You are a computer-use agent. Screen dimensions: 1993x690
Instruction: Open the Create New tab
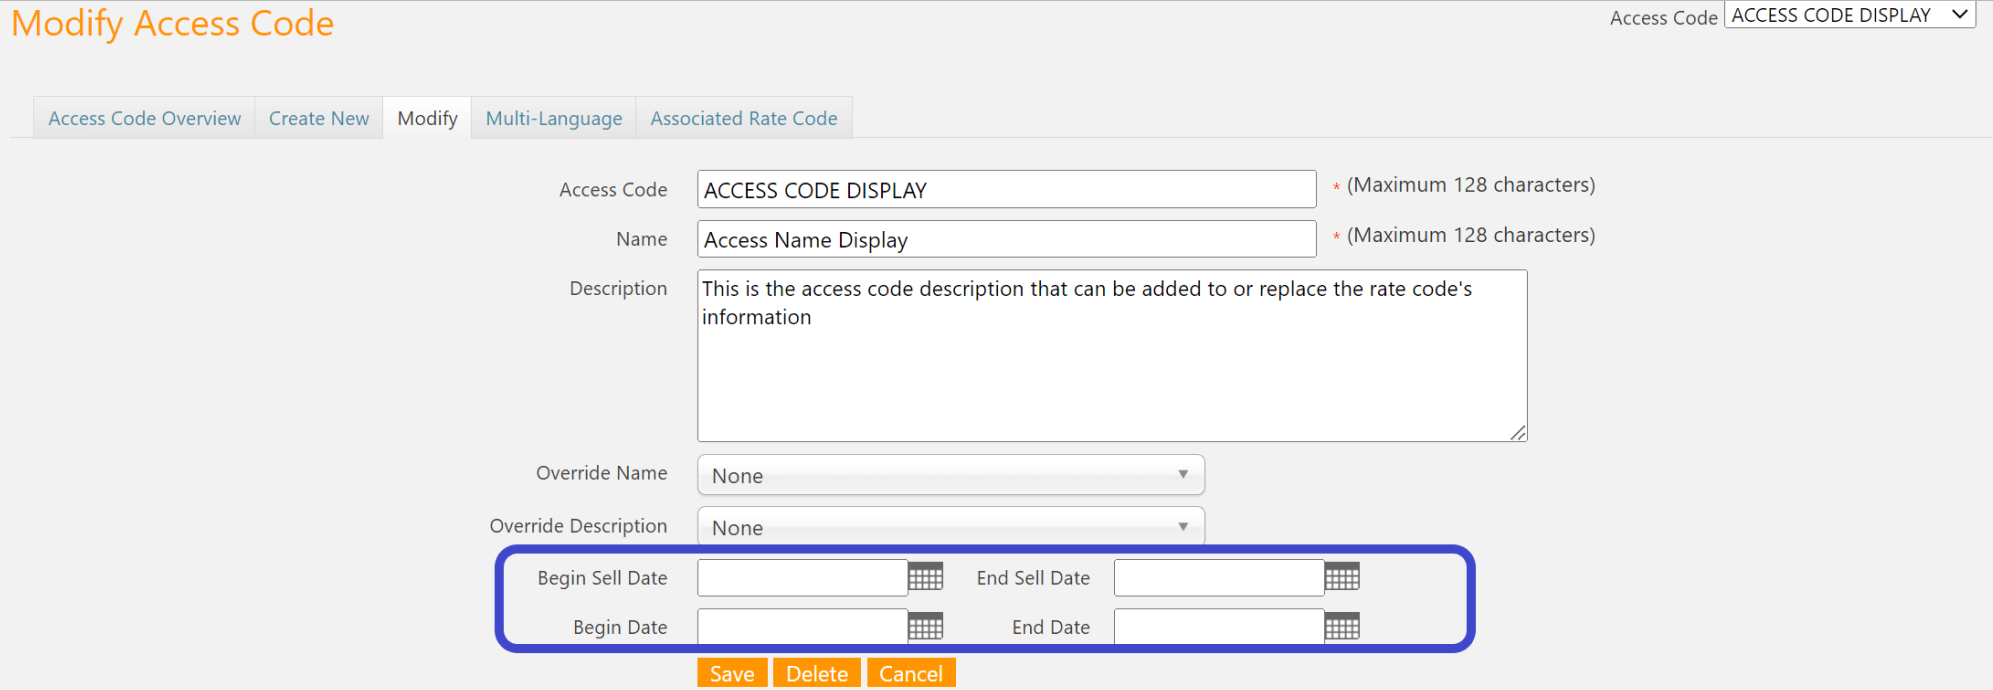[x=319, y=118]
